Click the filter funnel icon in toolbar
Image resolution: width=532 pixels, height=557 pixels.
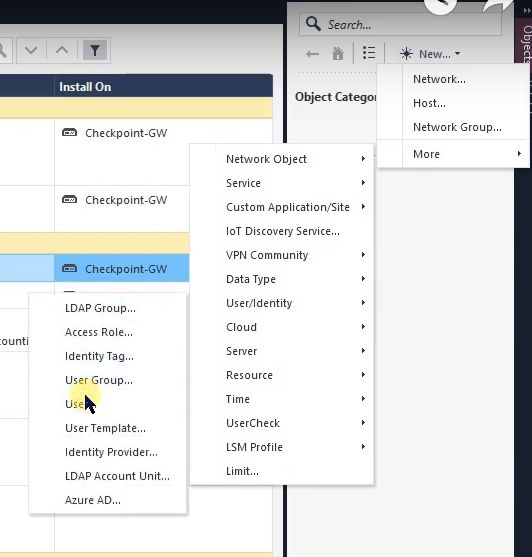[94, 50]
